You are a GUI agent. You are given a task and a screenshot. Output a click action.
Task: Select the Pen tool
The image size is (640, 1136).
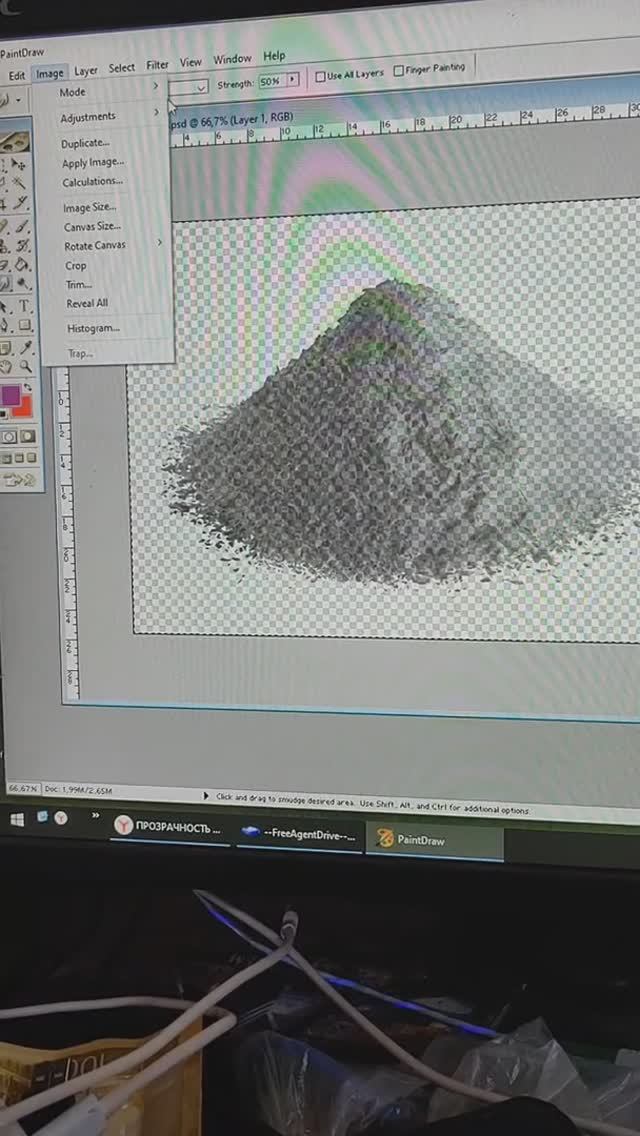(x=4, y=325)
